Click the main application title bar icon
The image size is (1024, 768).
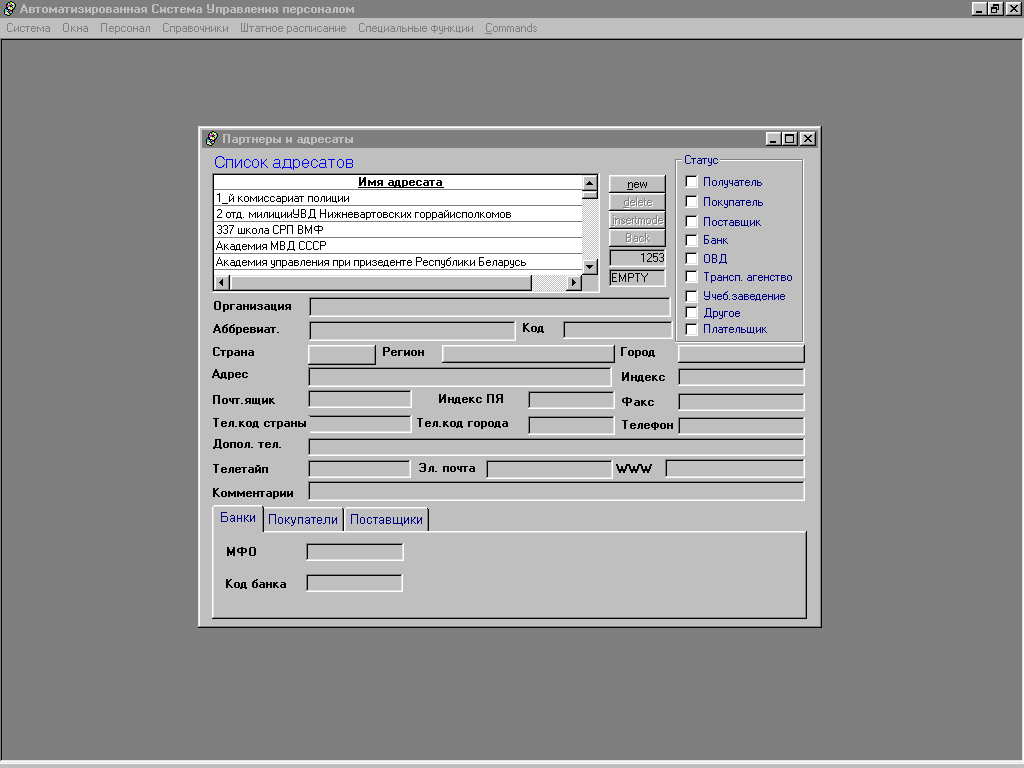pos(9,9)
